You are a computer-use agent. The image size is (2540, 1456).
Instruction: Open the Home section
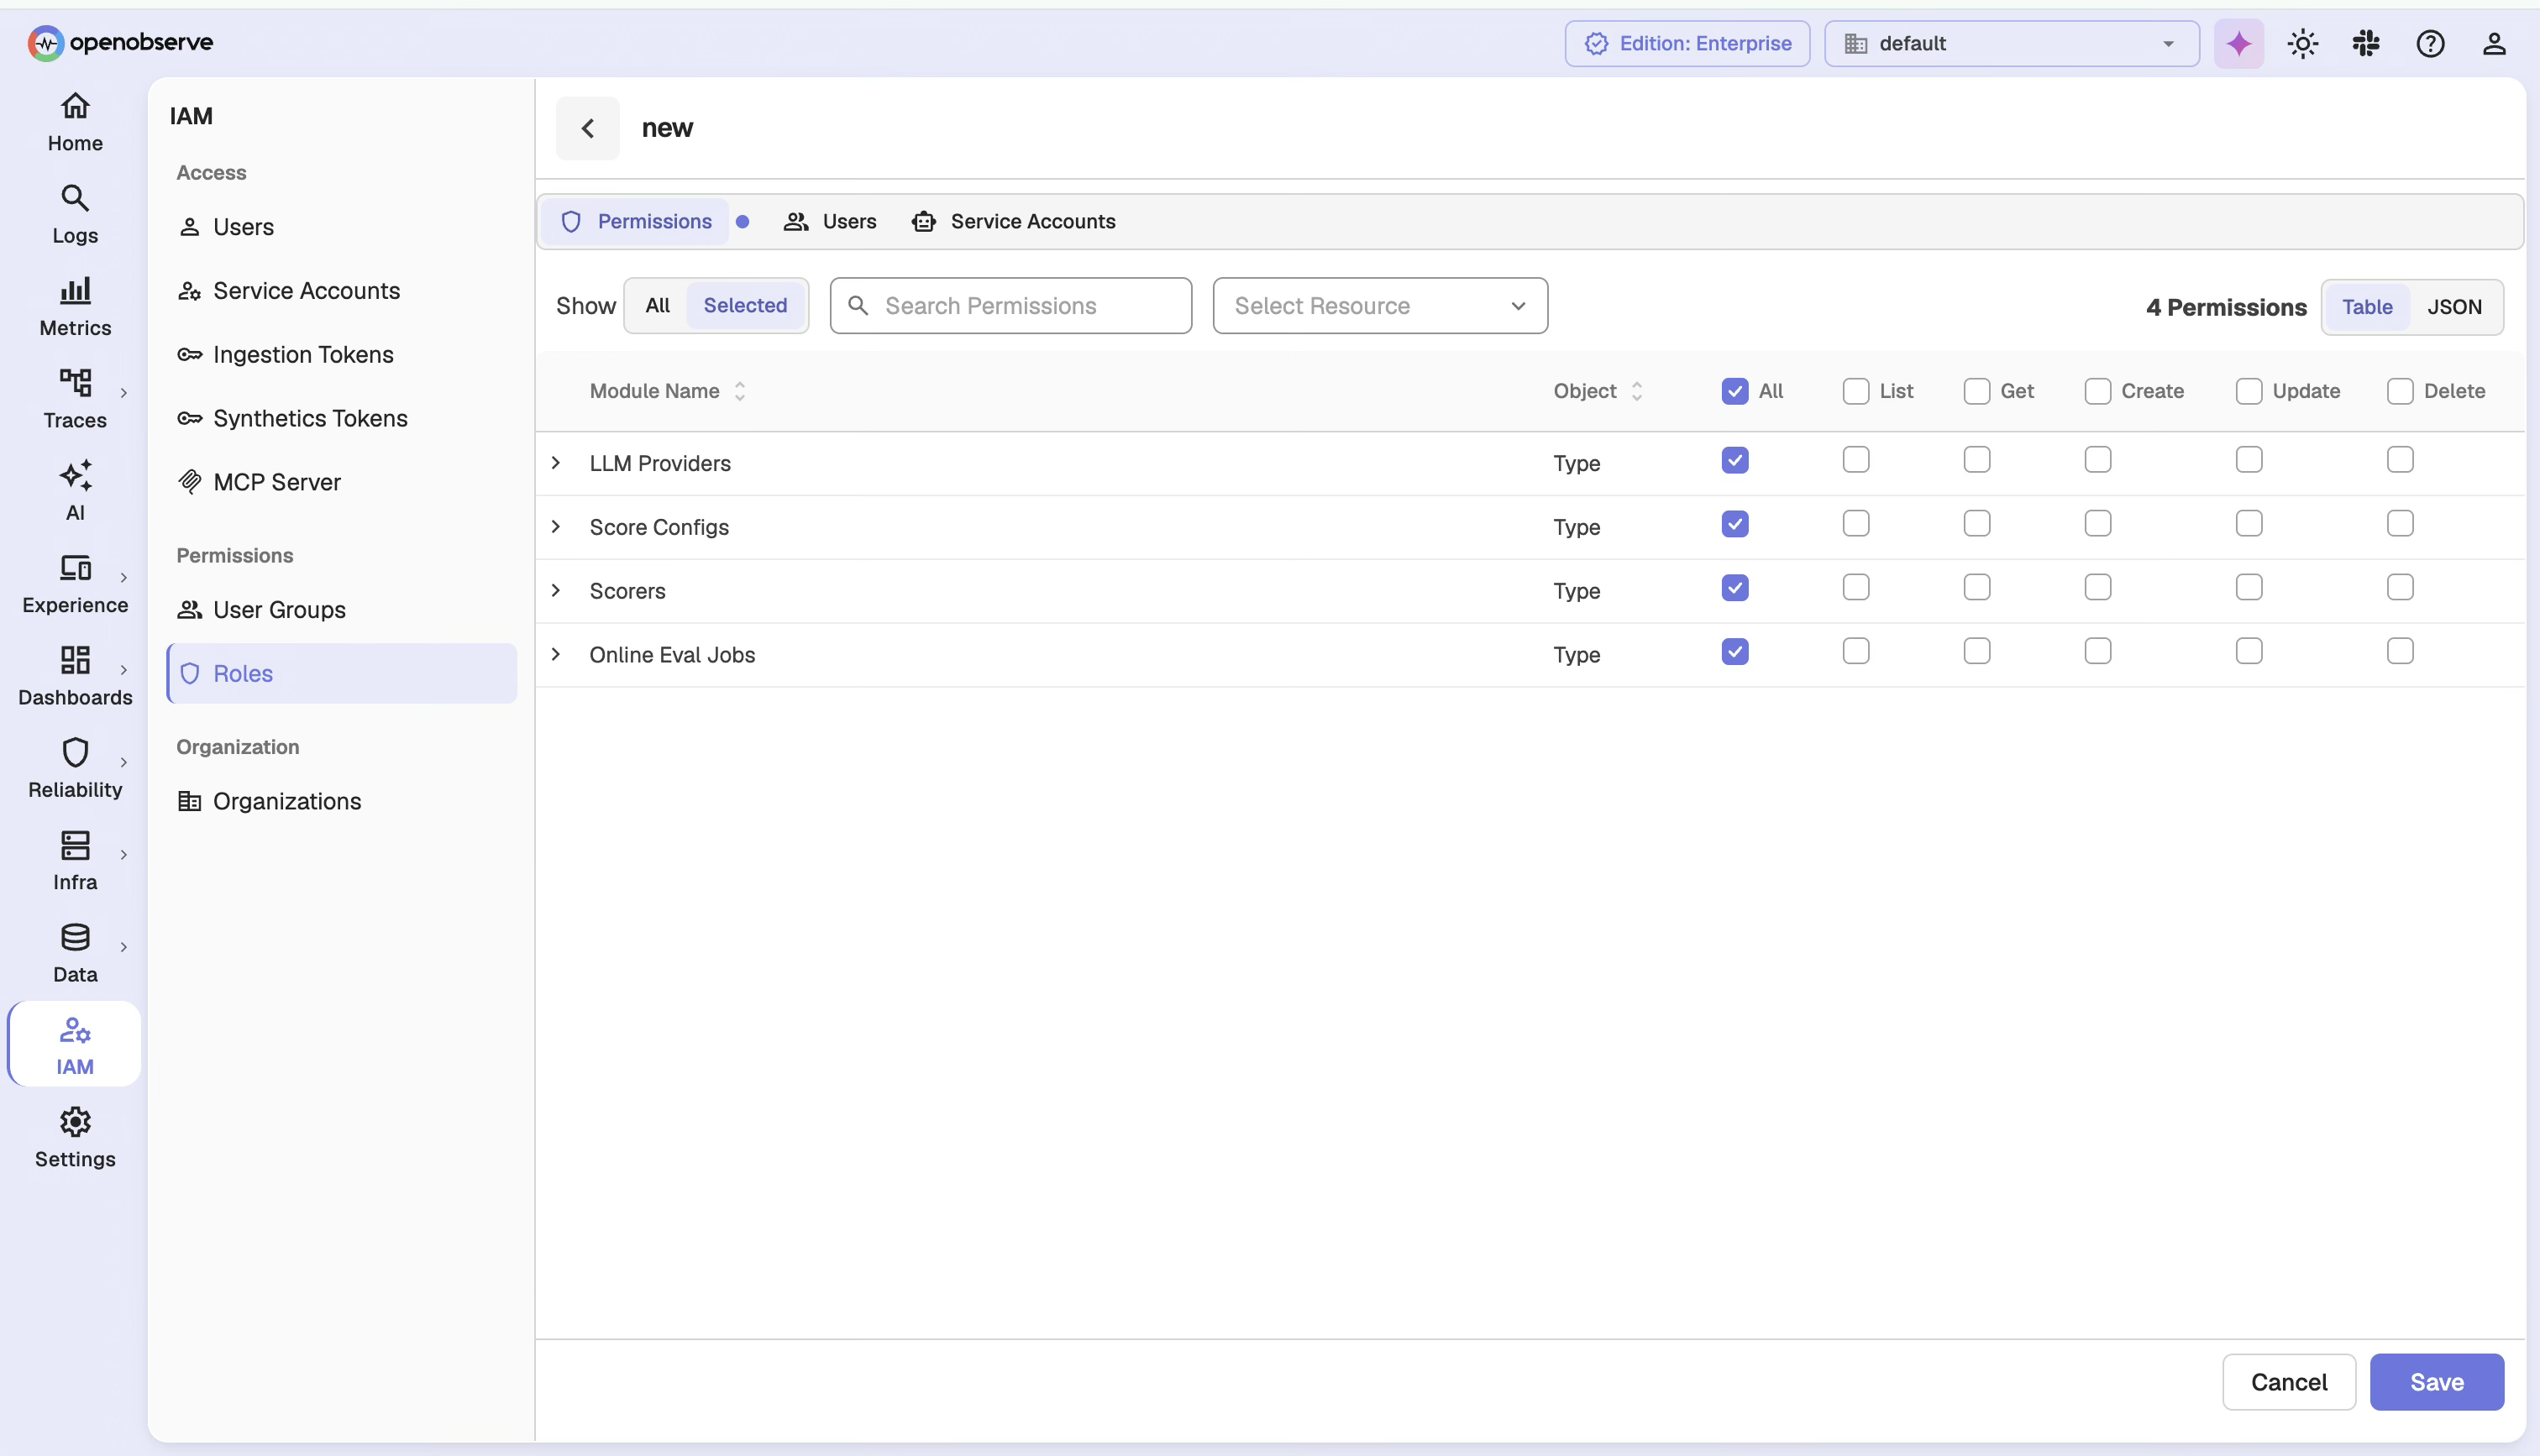pos(75,123)
